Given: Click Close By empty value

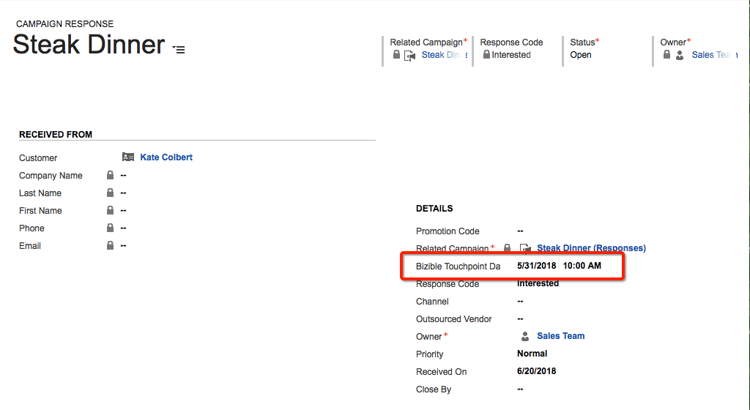Looking at the screenshot, I should [x=520, y=389].
